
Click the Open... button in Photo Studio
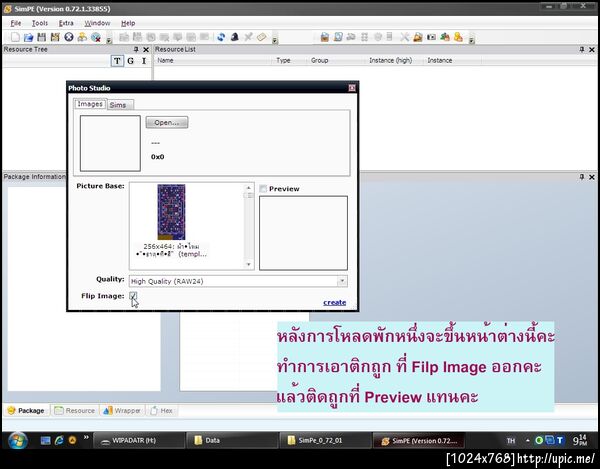pyautogui.click(x=167, y=122)
